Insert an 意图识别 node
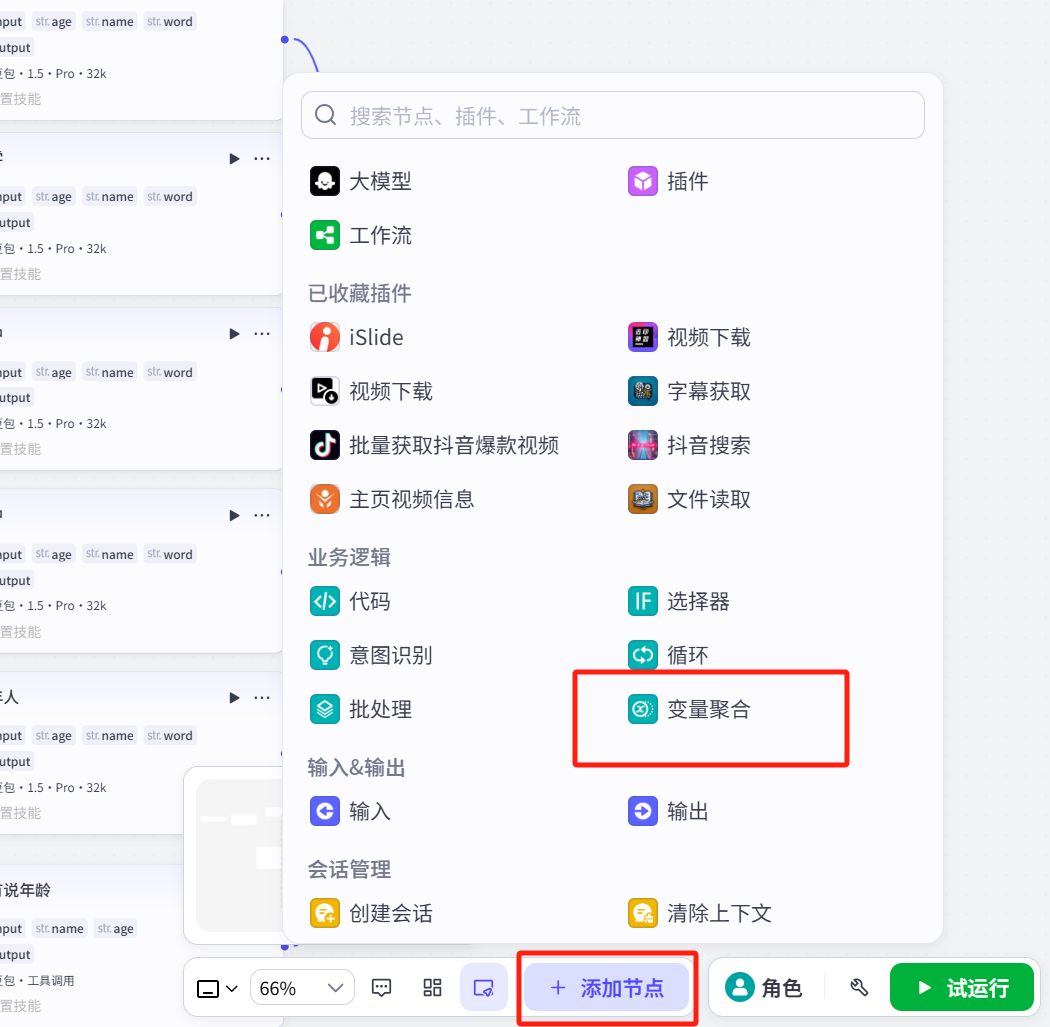 (371, 655)
